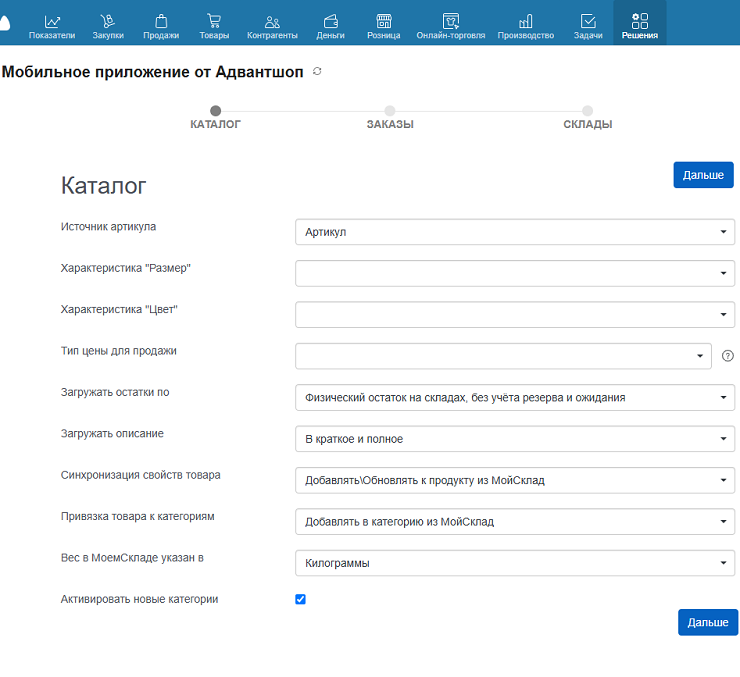Open the Показатели section icon
The image size is (740, 677).
[52, 22]
